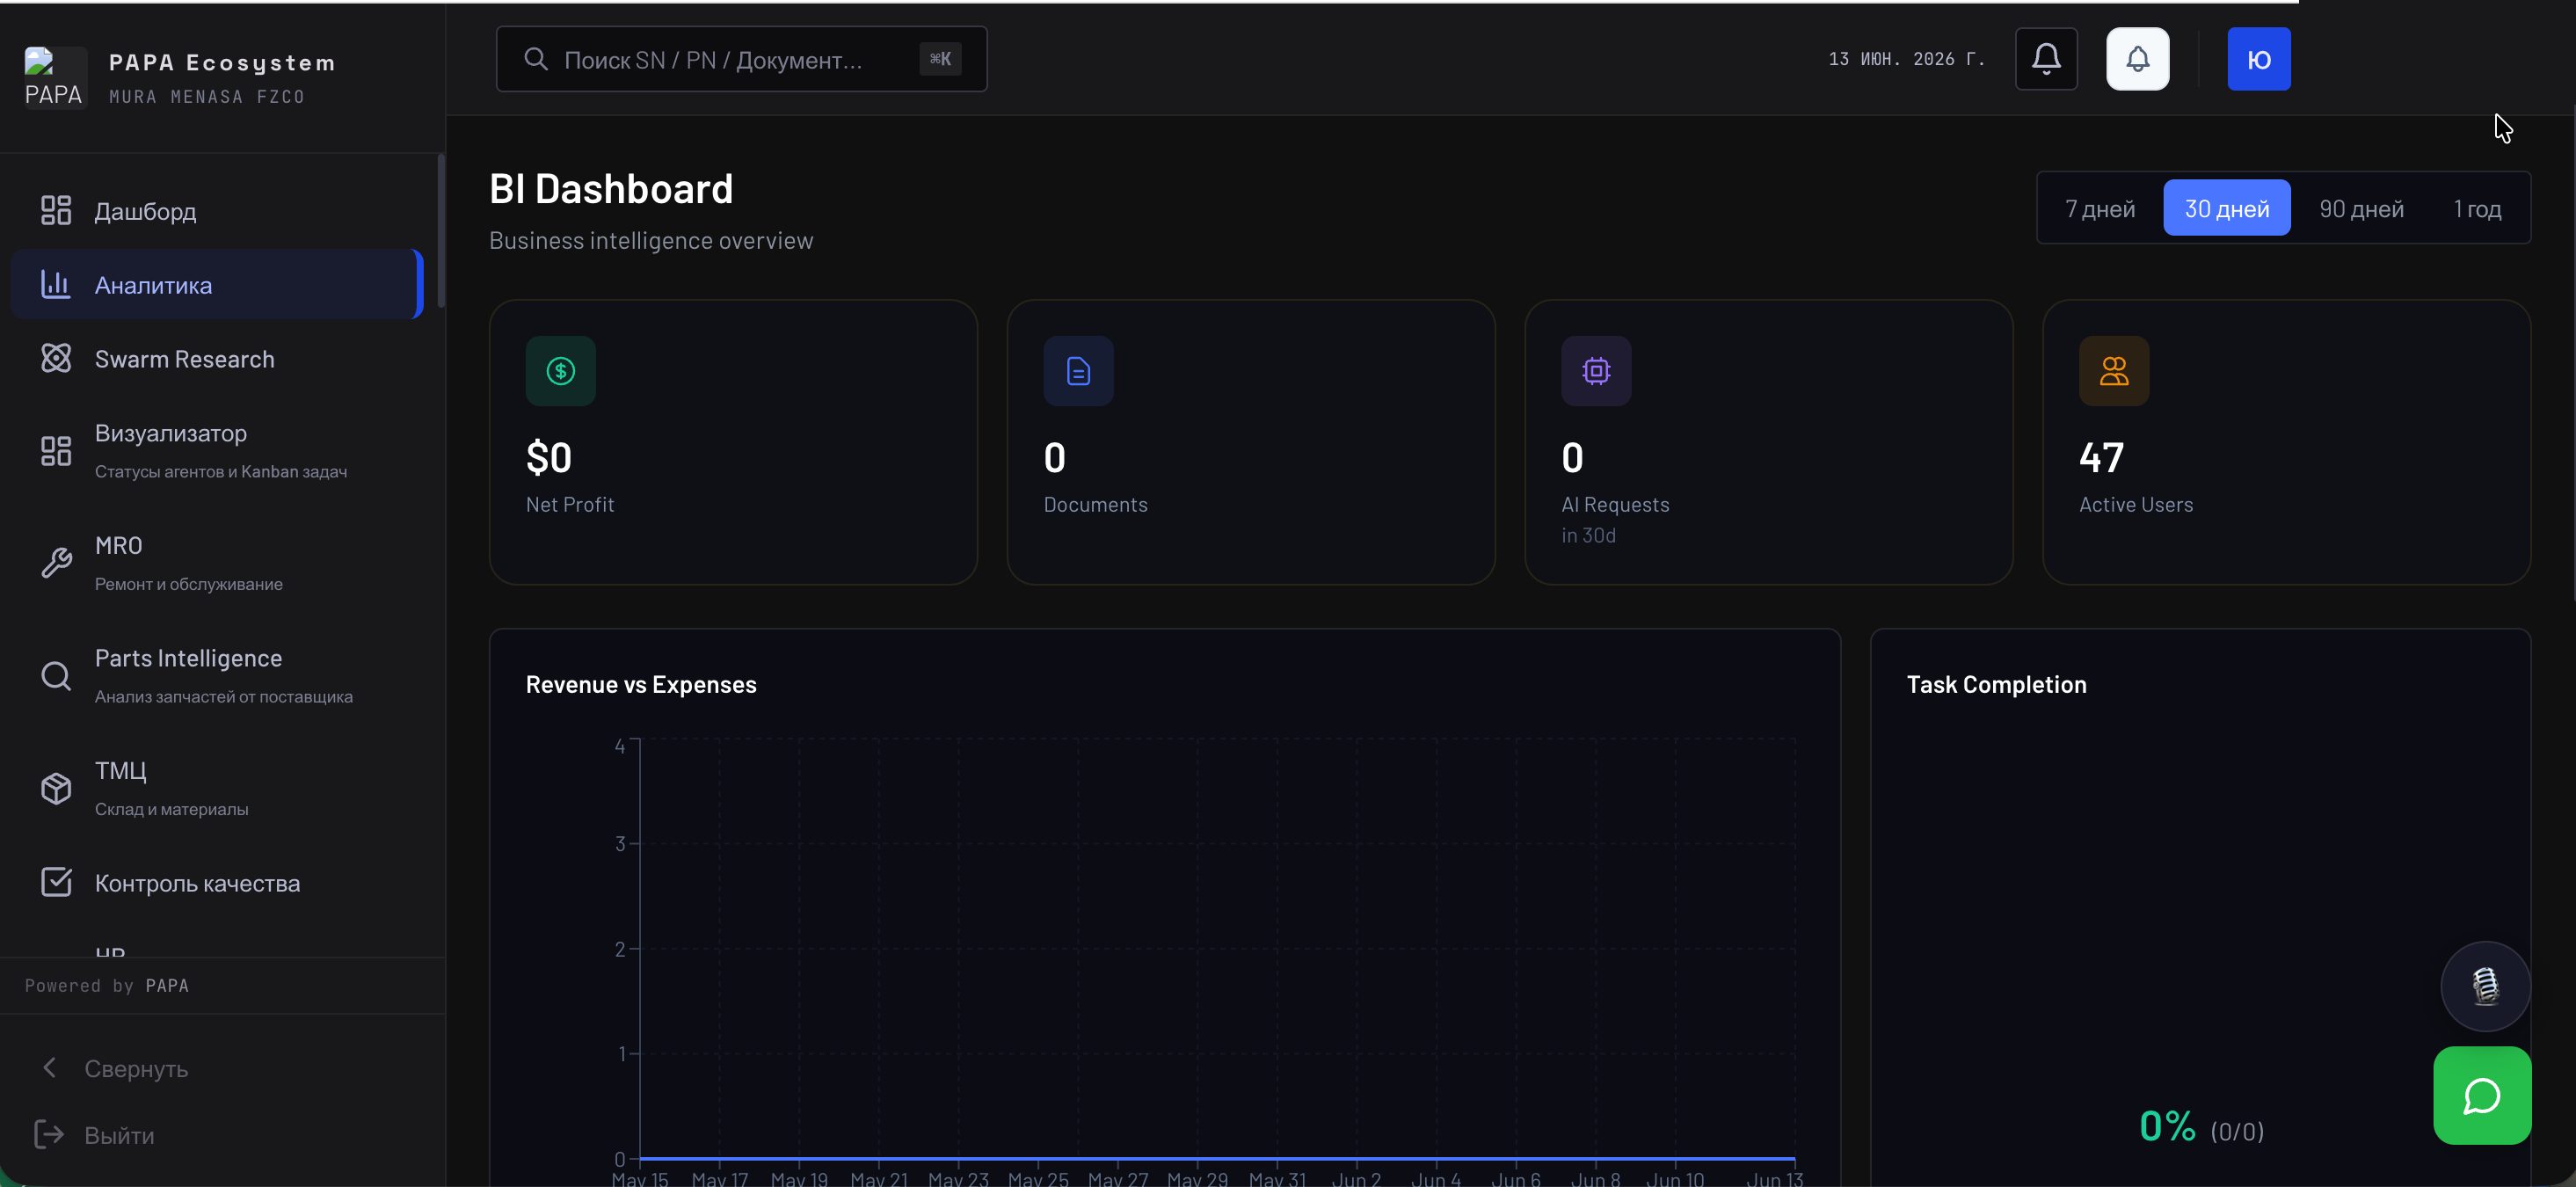Screen dimensions: 2576x1187
Task: Click the Визуализатор grid icon
Action: tap(56, 451)
